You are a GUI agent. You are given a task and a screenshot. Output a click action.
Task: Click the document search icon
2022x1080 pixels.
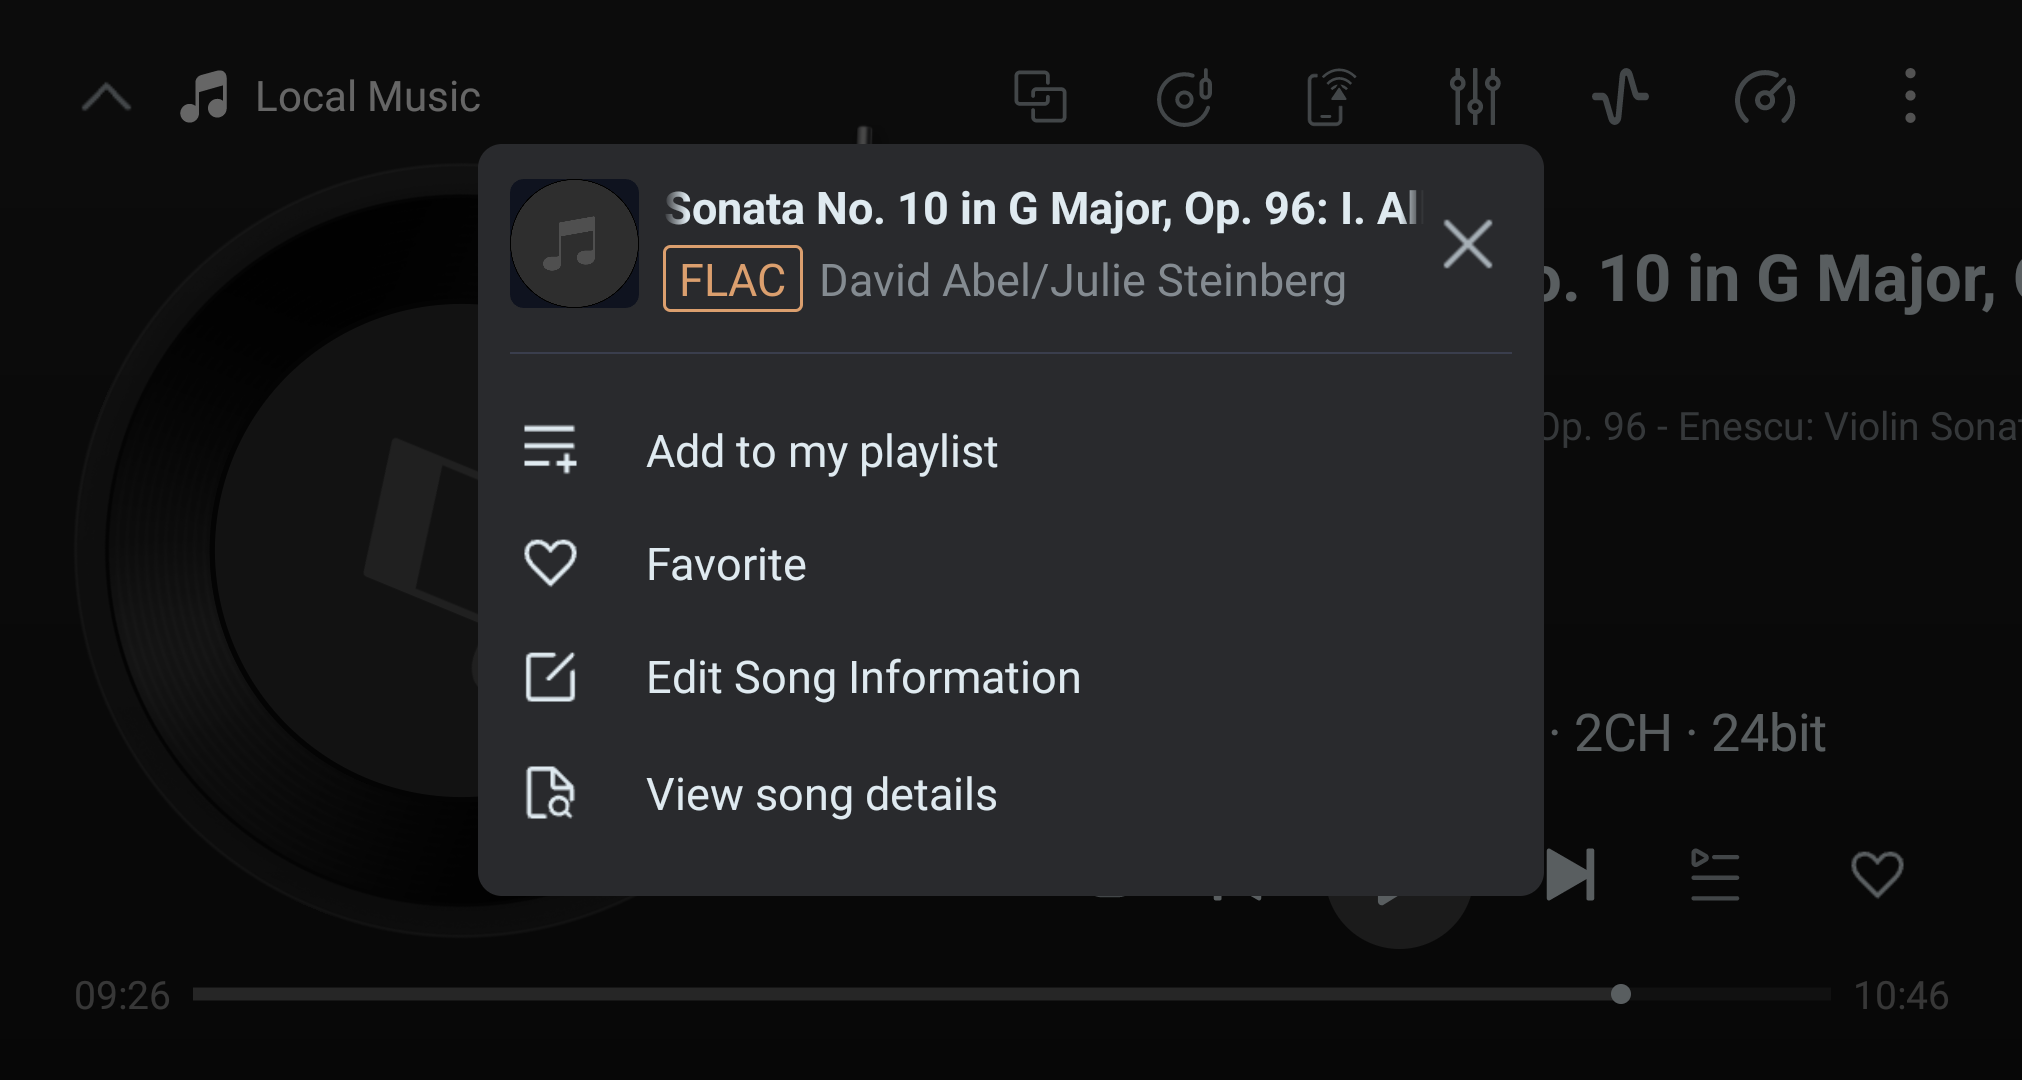coord(550,793)
